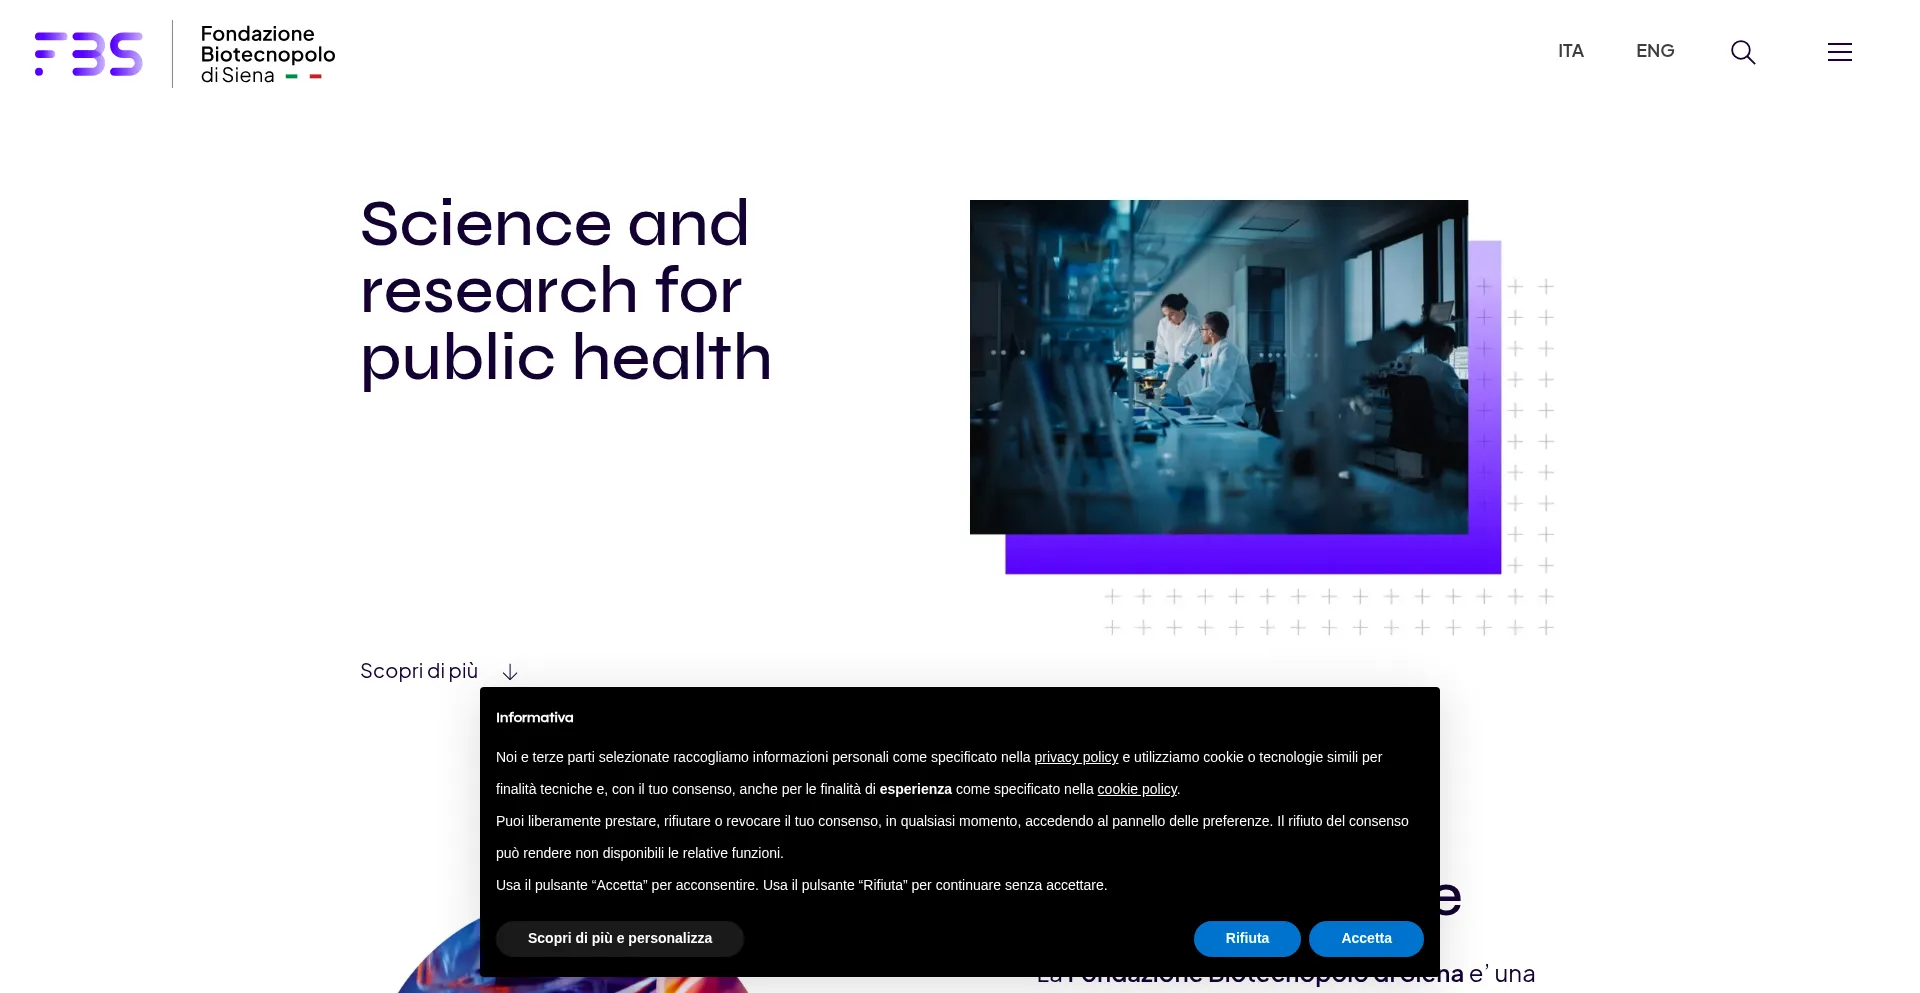Accept cookies with the Accetta button
Screen dimensions: 1920x993
(1365, 938)
